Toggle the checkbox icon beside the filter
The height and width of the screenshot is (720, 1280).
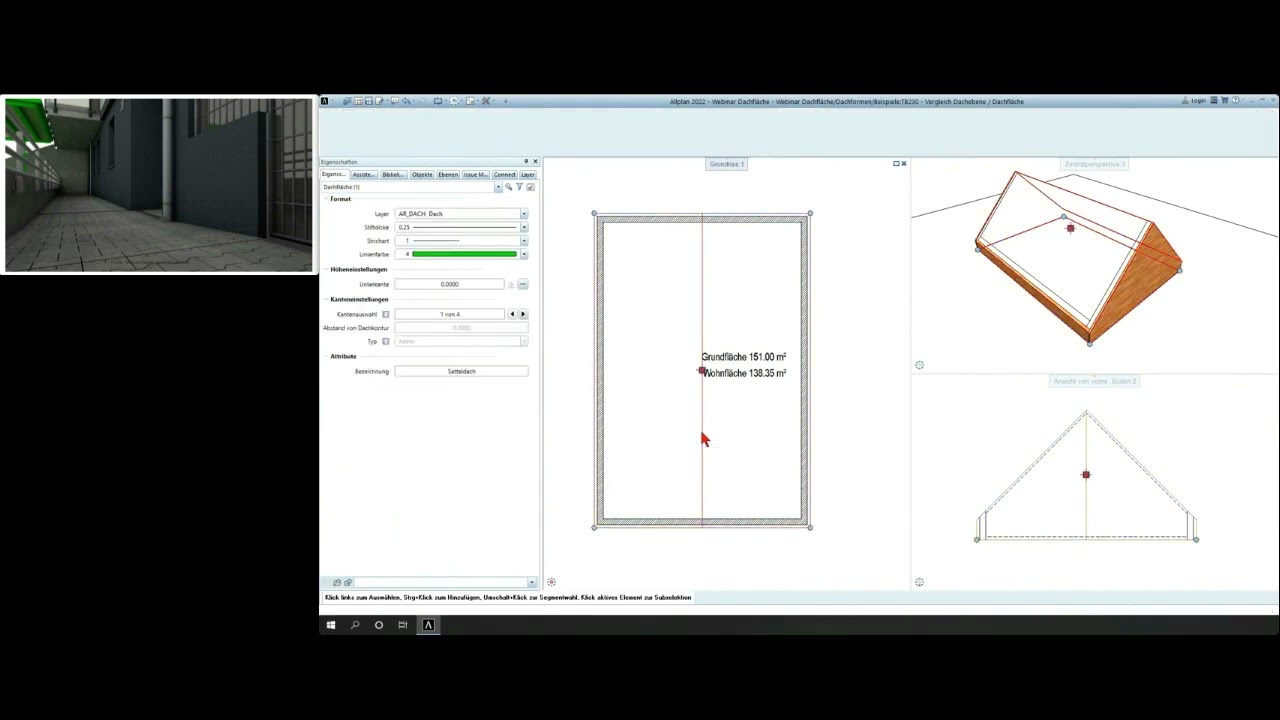pyautogui.click(x=530, y=187)
